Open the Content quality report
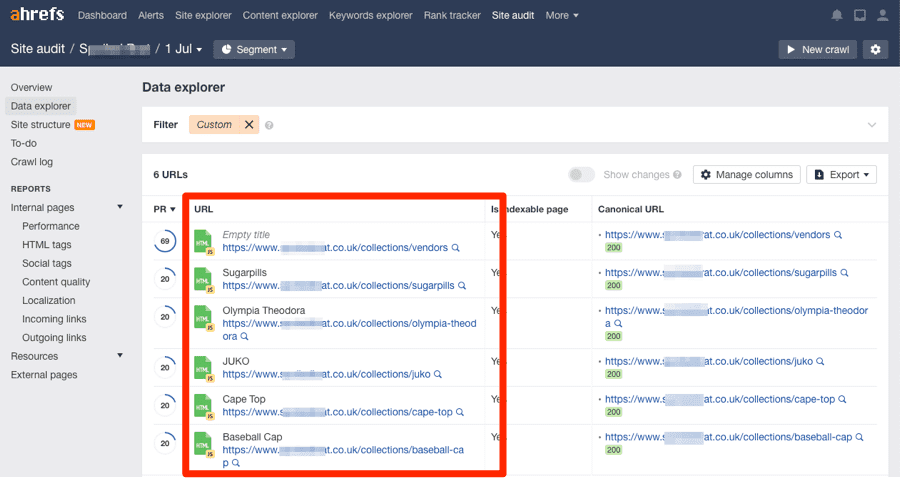This screenshot has height=478, width=900. click(x=56, y=282)
